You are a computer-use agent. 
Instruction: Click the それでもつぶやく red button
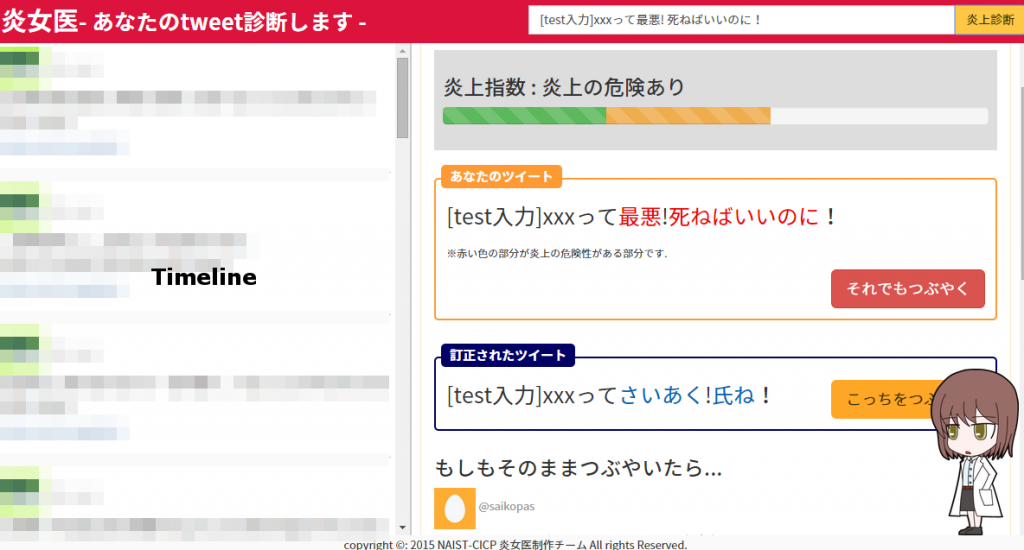point(908,289)
